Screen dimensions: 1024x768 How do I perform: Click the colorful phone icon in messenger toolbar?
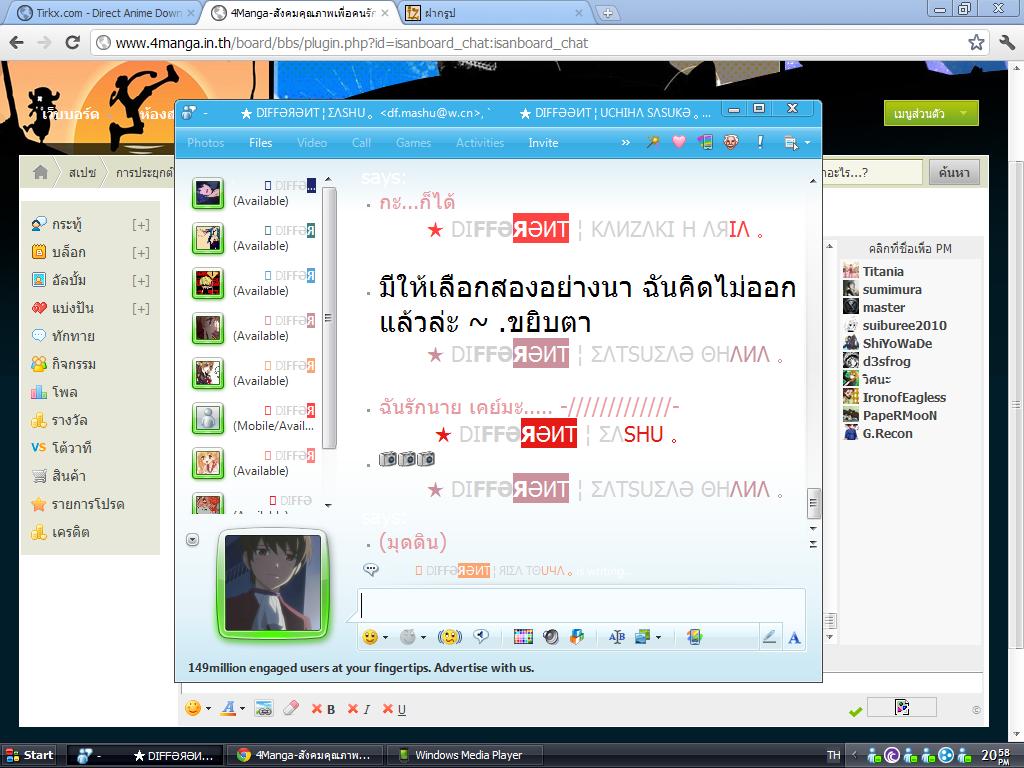[x=694, y=637]
